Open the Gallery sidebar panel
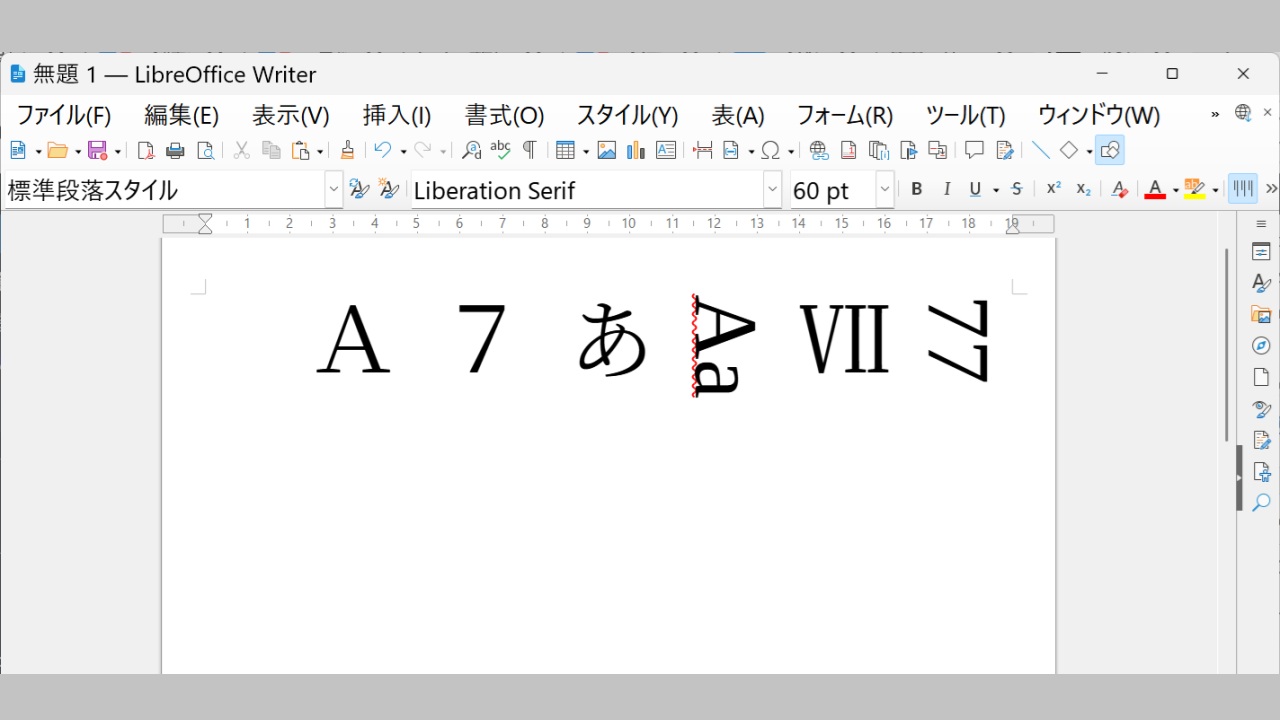 point(1261,314)
